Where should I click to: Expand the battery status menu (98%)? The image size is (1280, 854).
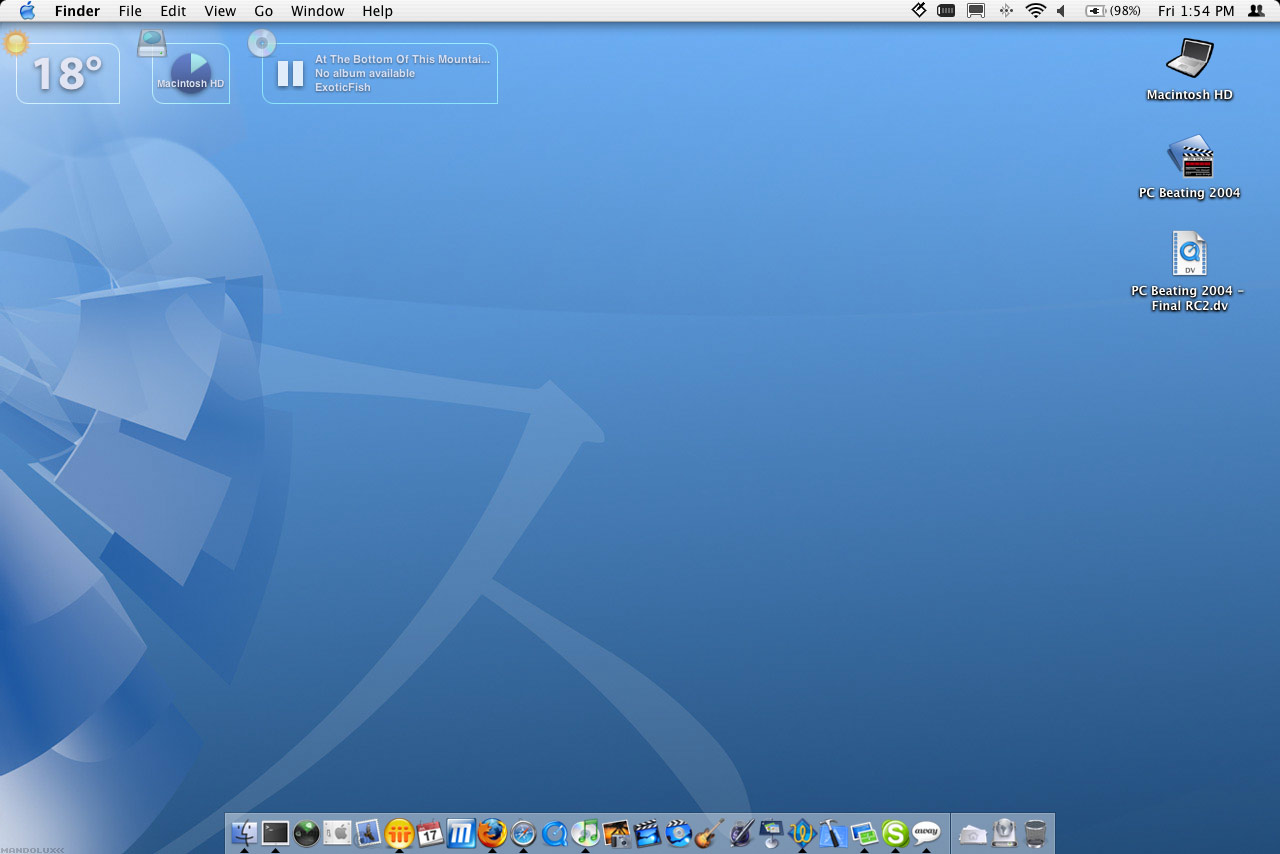click(1113, 11)
